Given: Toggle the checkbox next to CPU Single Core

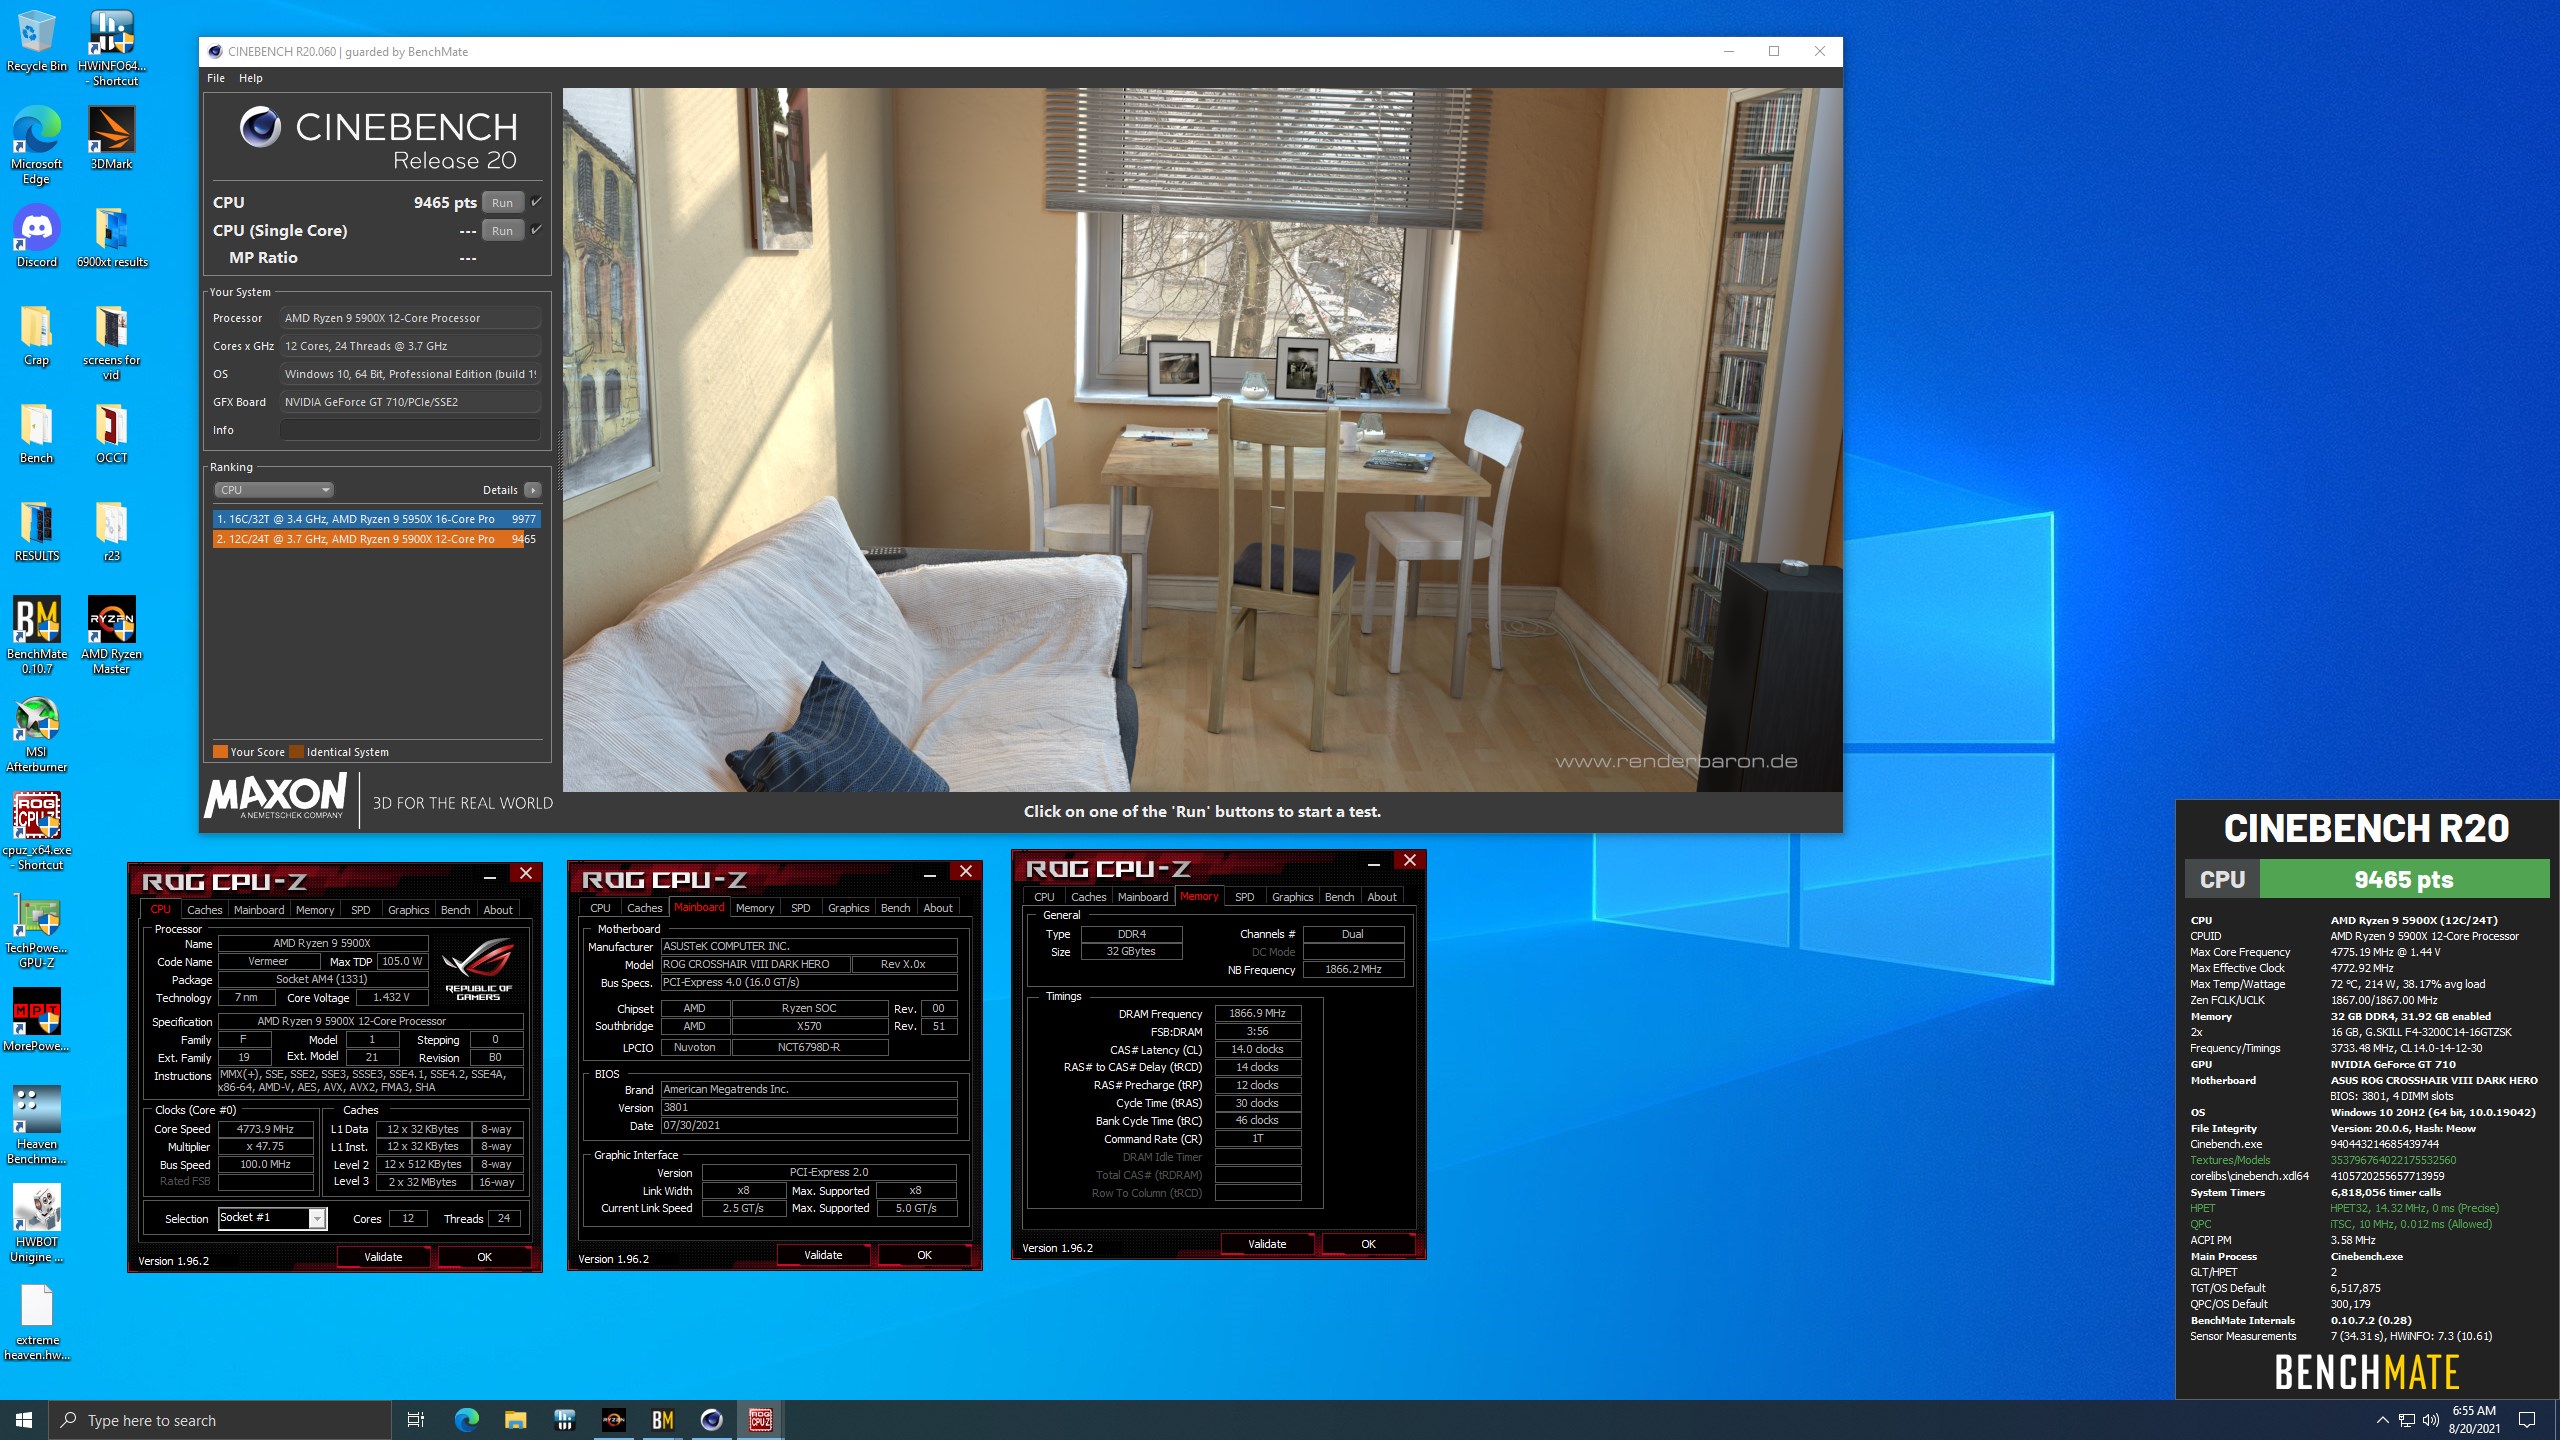Looking at the screenshot, I should pos(537,230).
